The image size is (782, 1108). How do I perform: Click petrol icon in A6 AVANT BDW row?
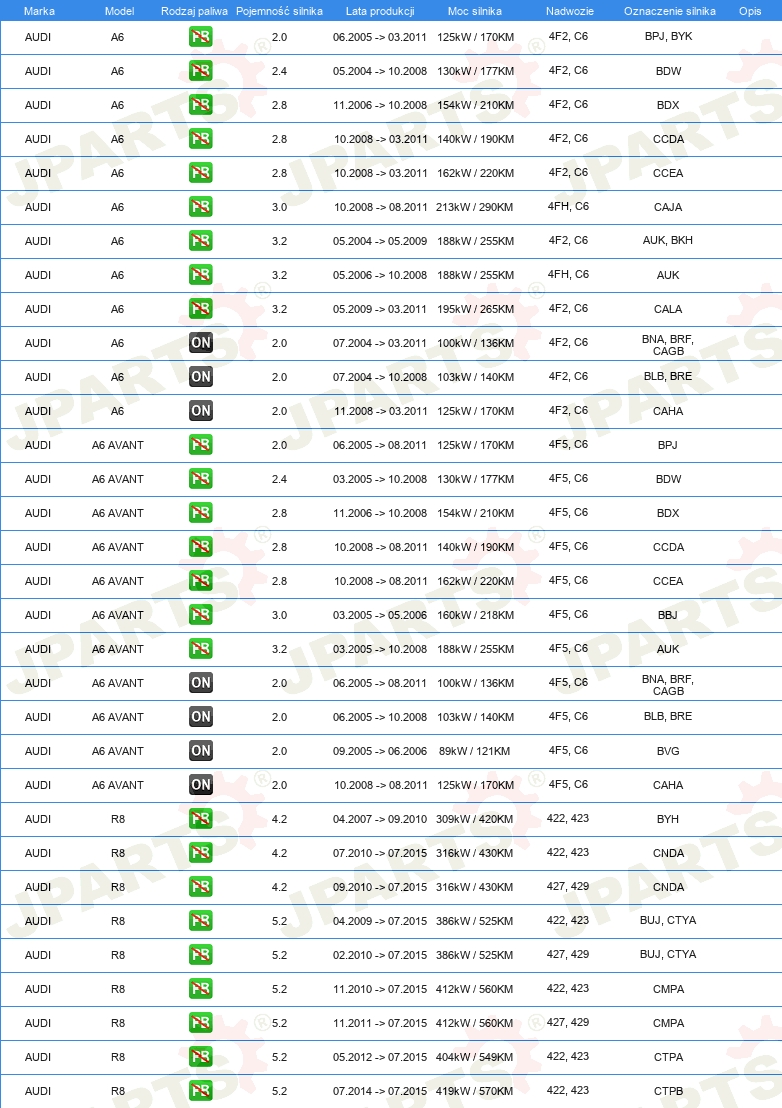(201, 478)
